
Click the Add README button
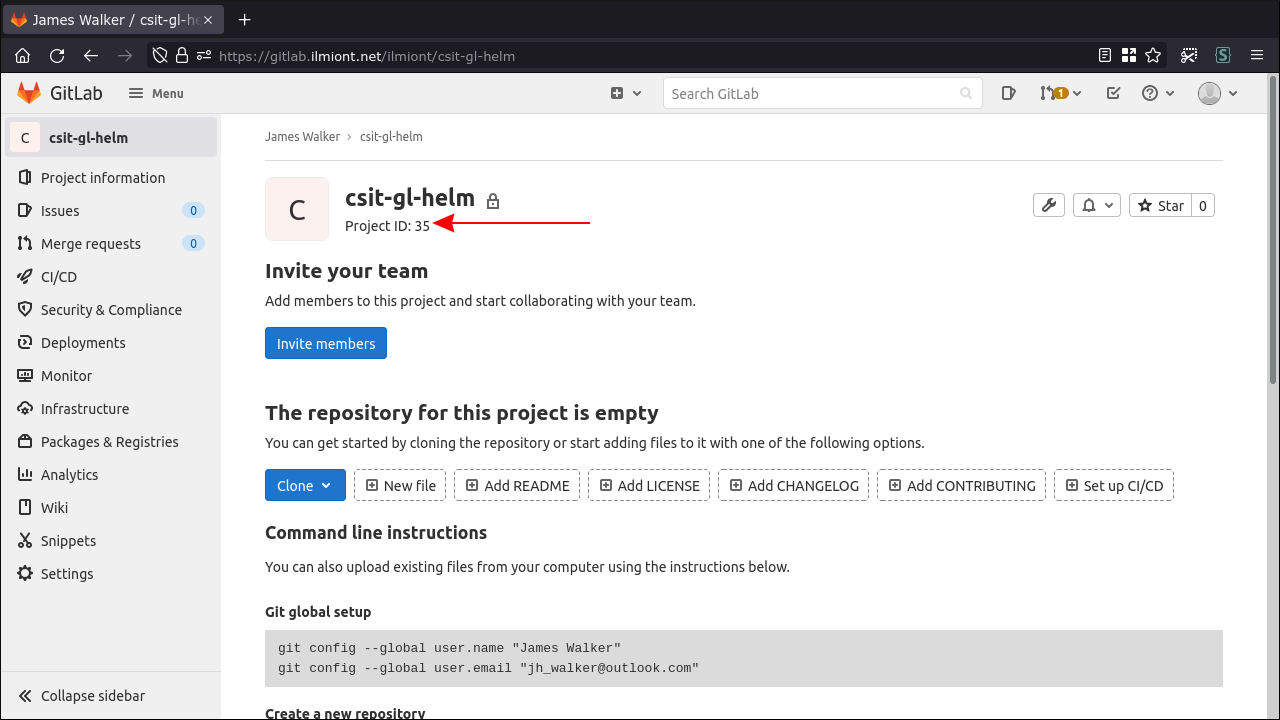tap(516, 485)
